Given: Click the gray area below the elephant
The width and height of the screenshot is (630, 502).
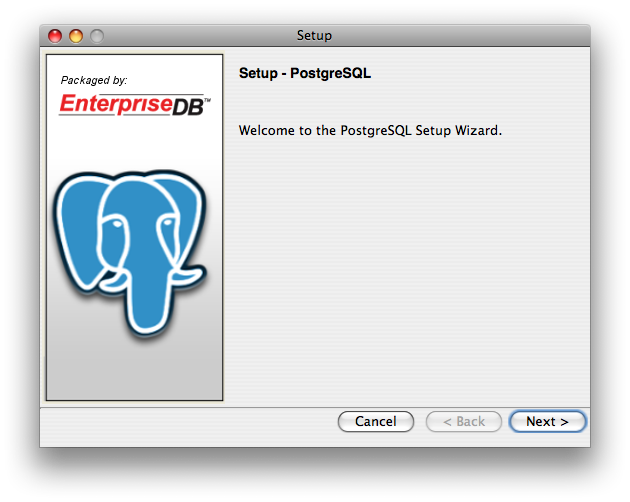Looking at the screenshot, I should [134, 375].
